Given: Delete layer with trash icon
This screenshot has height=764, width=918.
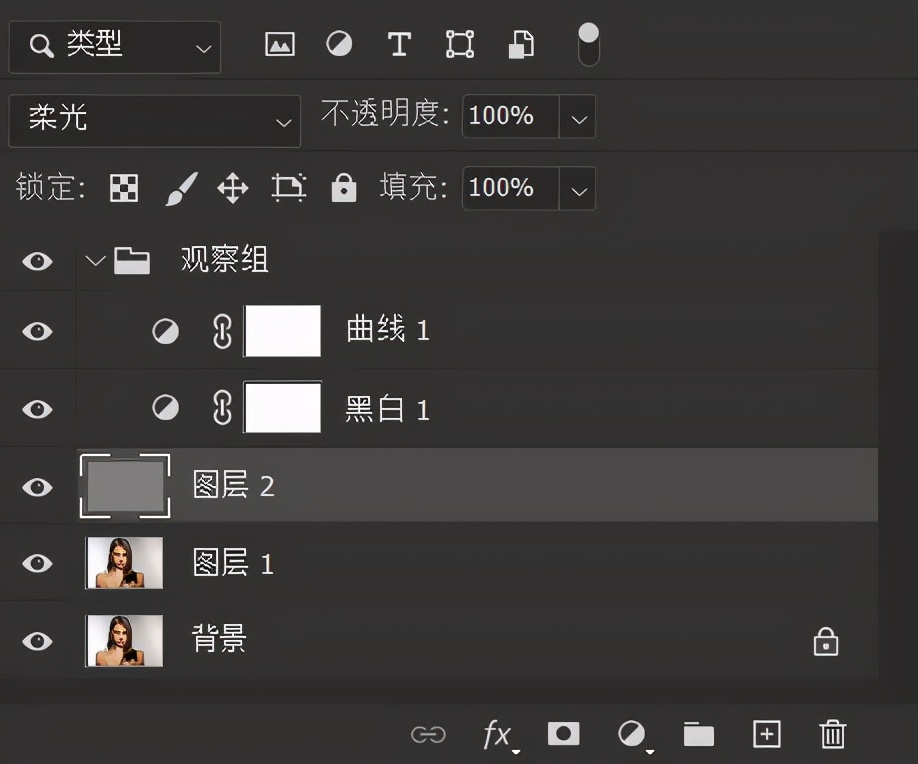Looking at the screenshot, I should [833, 734].
